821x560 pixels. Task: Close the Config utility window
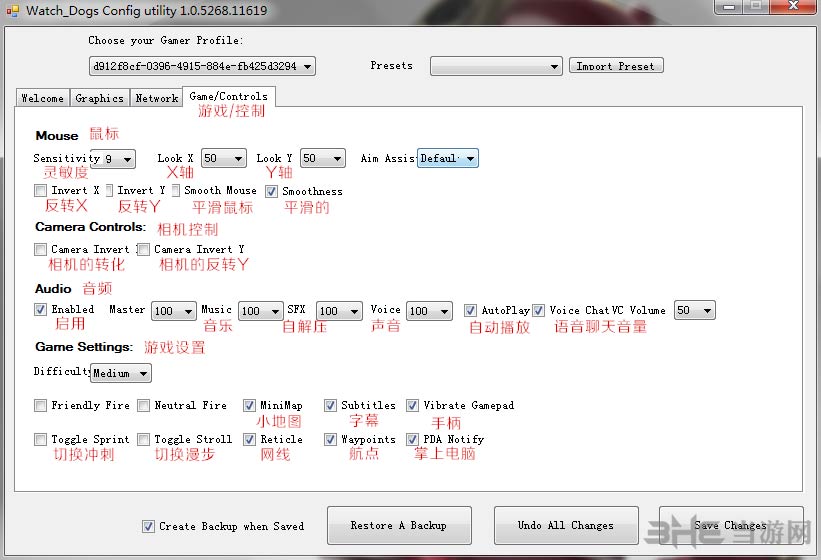tap(793, 6)
